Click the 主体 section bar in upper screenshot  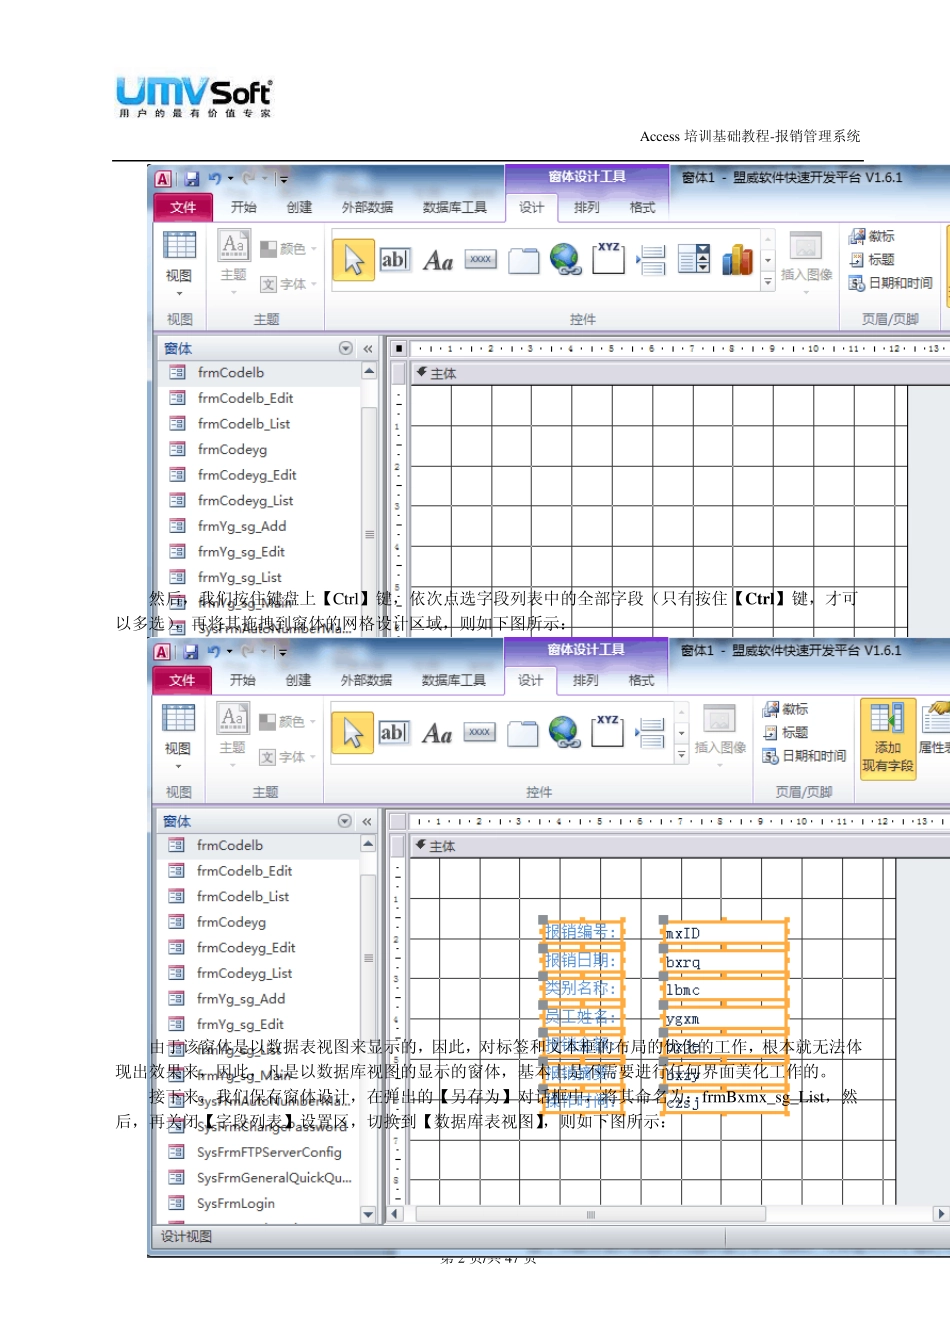tap(680, 373)
